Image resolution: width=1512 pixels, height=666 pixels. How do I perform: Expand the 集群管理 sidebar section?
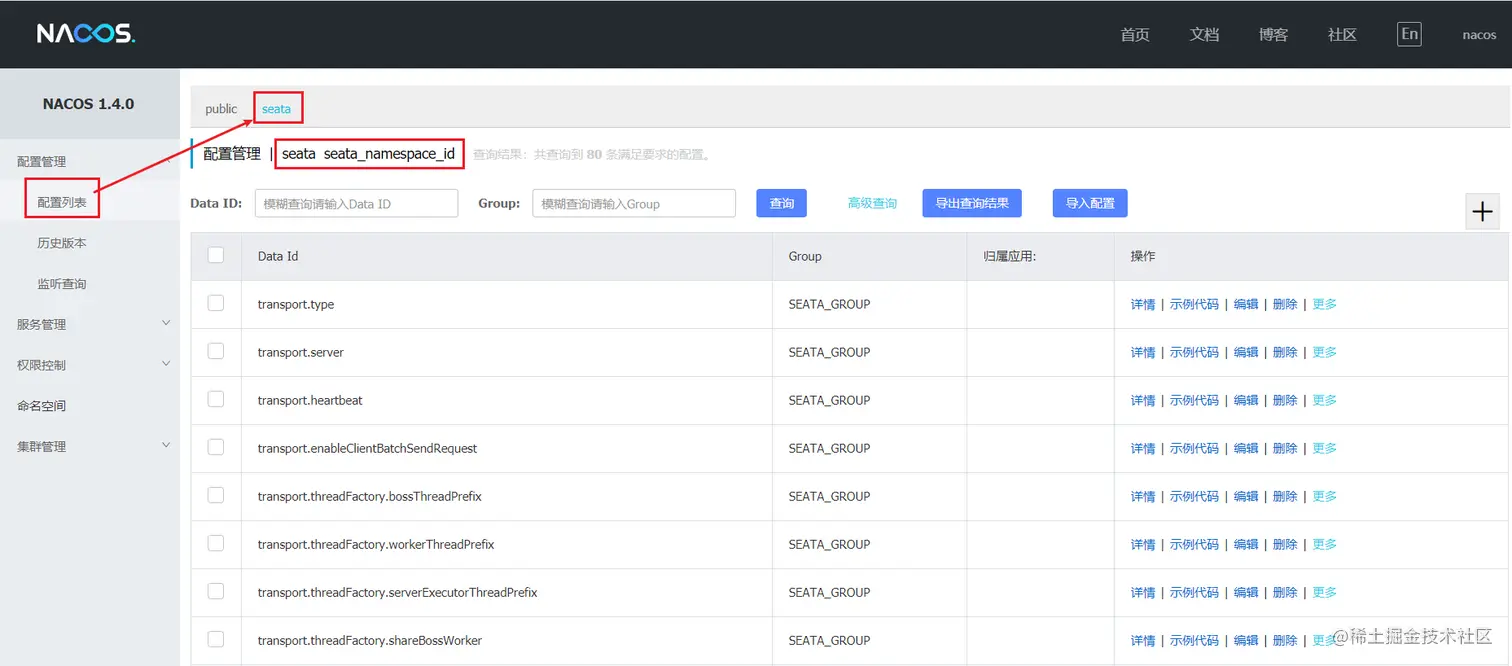90,446
